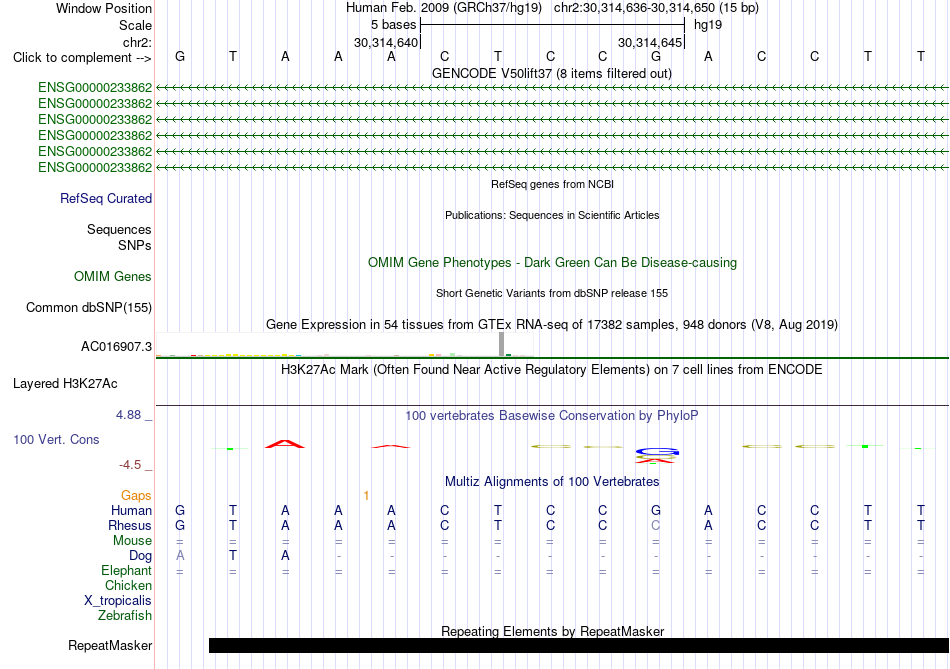950x669 pixels.
Task: Click the -4.5 PhyloP lower limit value
Action: pyautogui.click(x=130, y=465)
